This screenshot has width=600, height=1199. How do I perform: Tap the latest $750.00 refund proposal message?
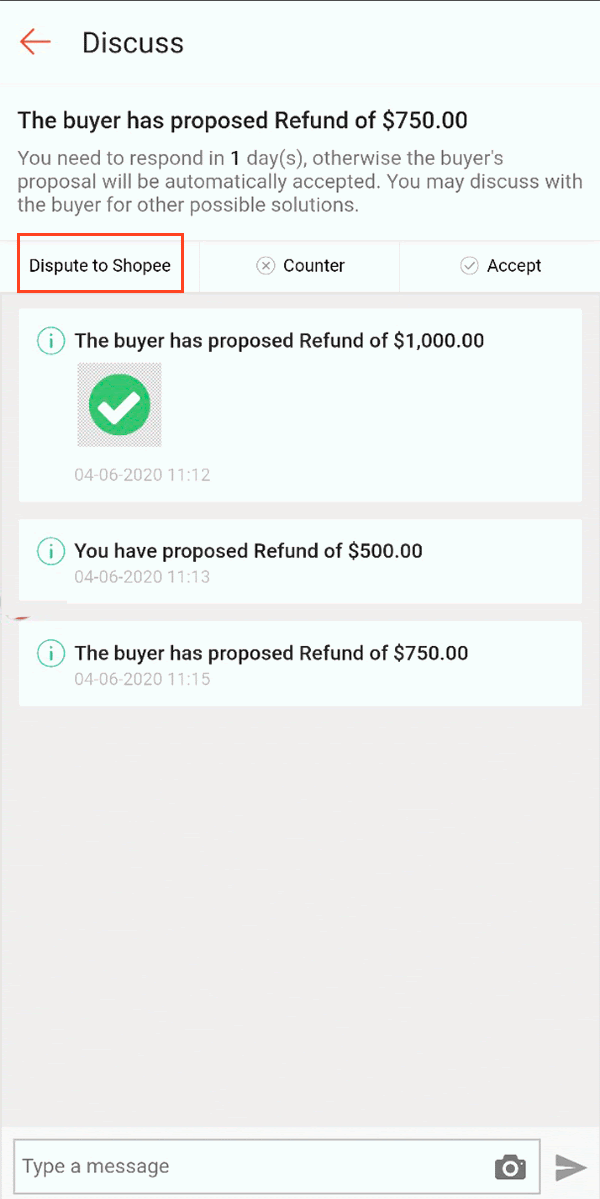(300, 663)
